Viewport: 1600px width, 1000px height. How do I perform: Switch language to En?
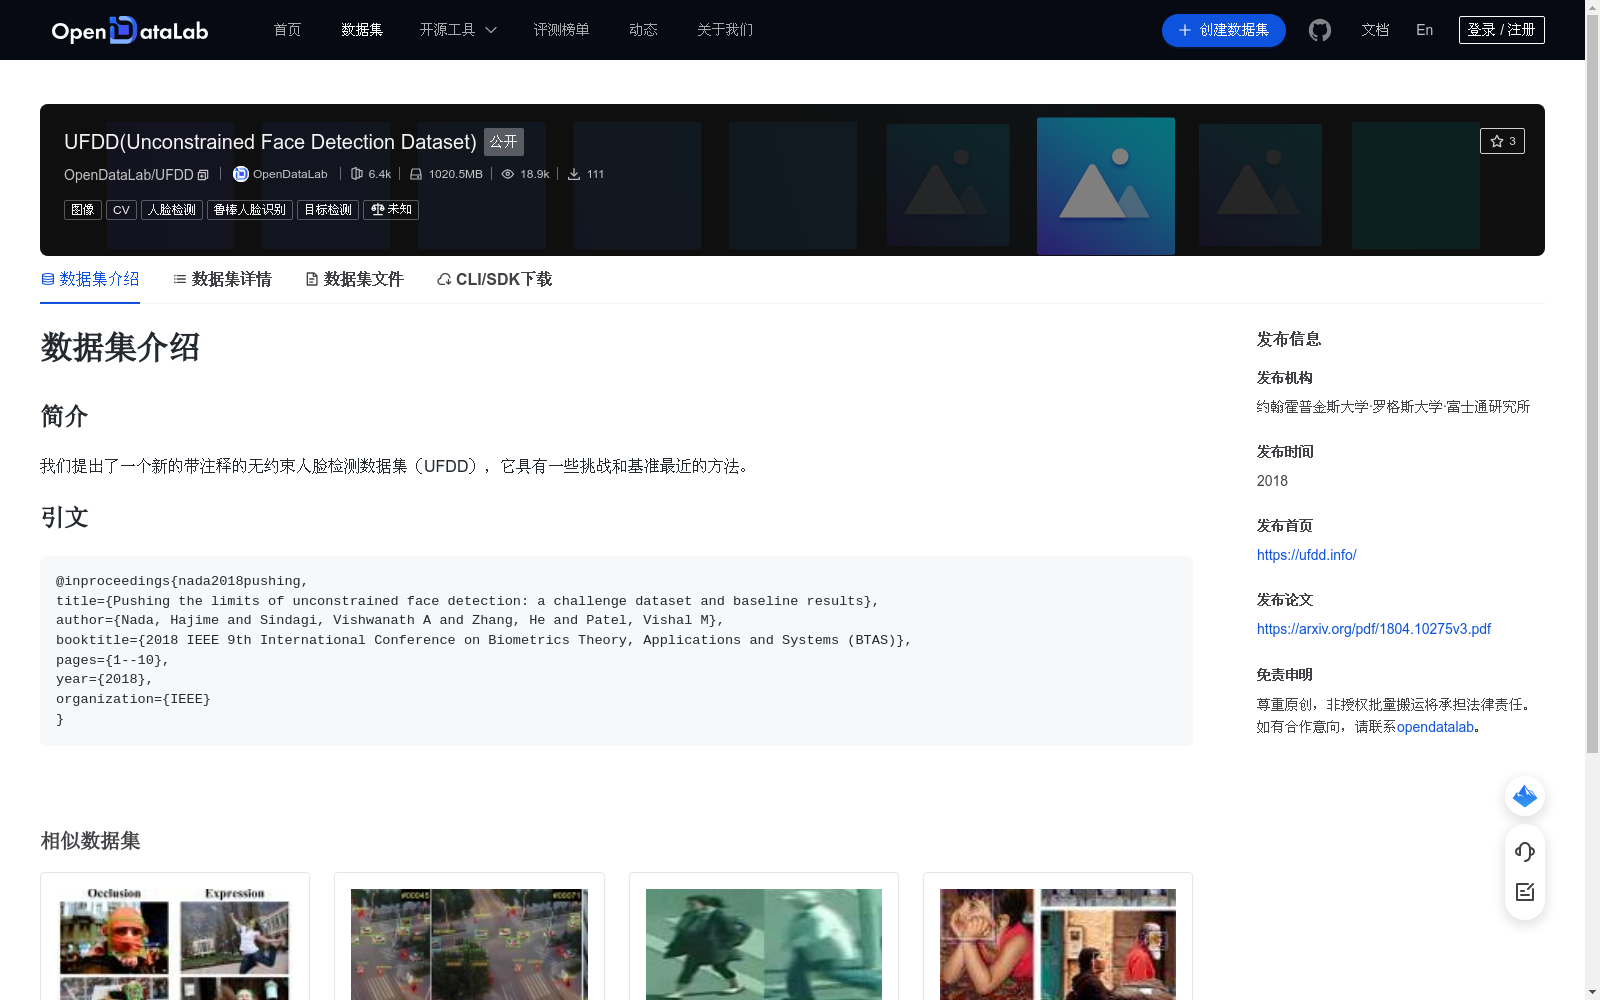coord(1425,30)
